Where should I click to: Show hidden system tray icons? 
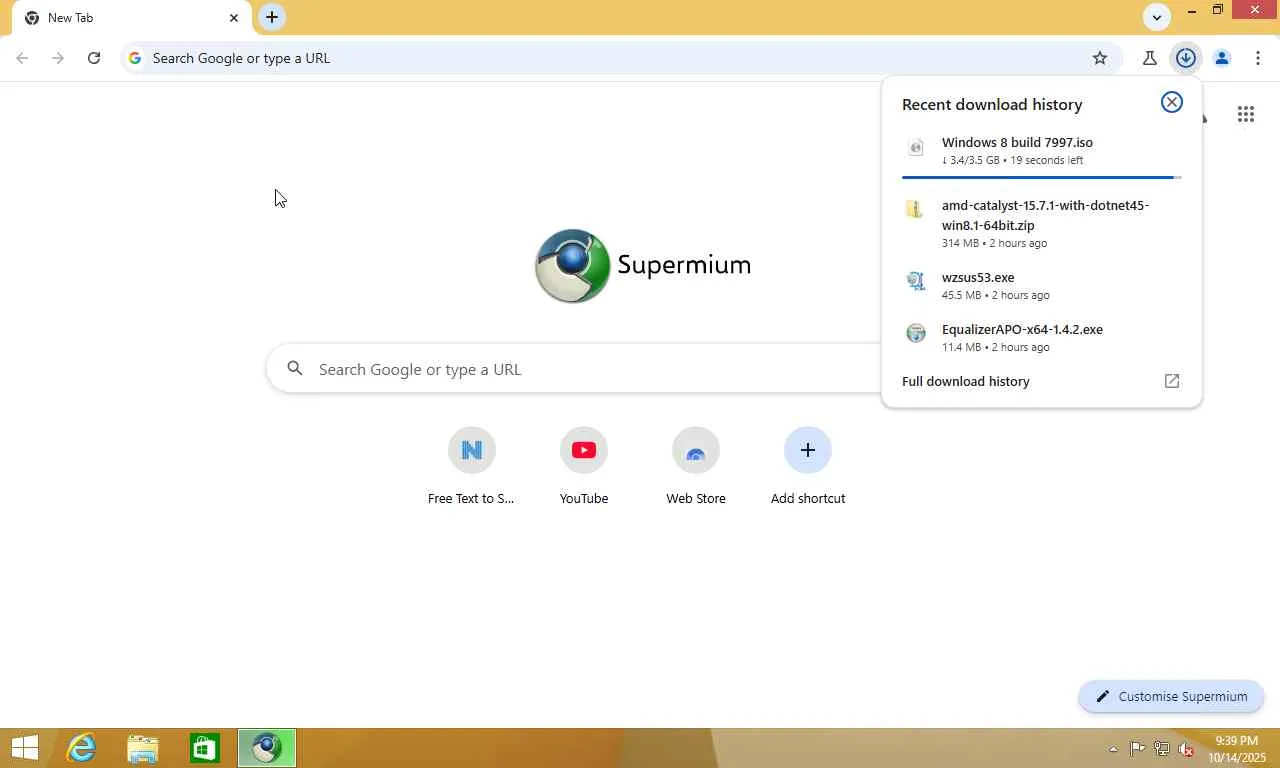click(x=1113, y=749)
